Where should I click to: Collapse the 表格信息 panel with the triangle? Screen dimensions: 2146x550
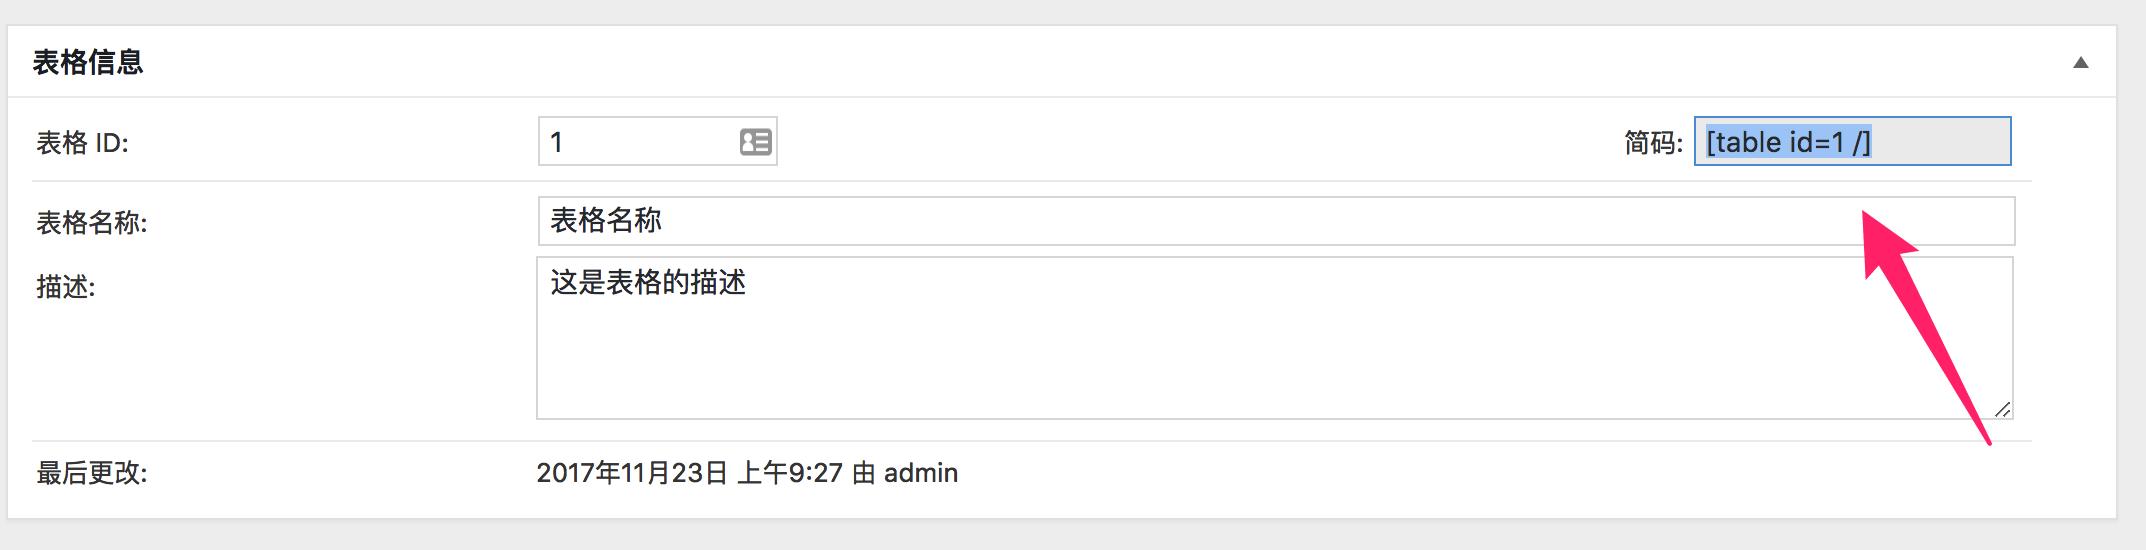[x=2080, y=63]
